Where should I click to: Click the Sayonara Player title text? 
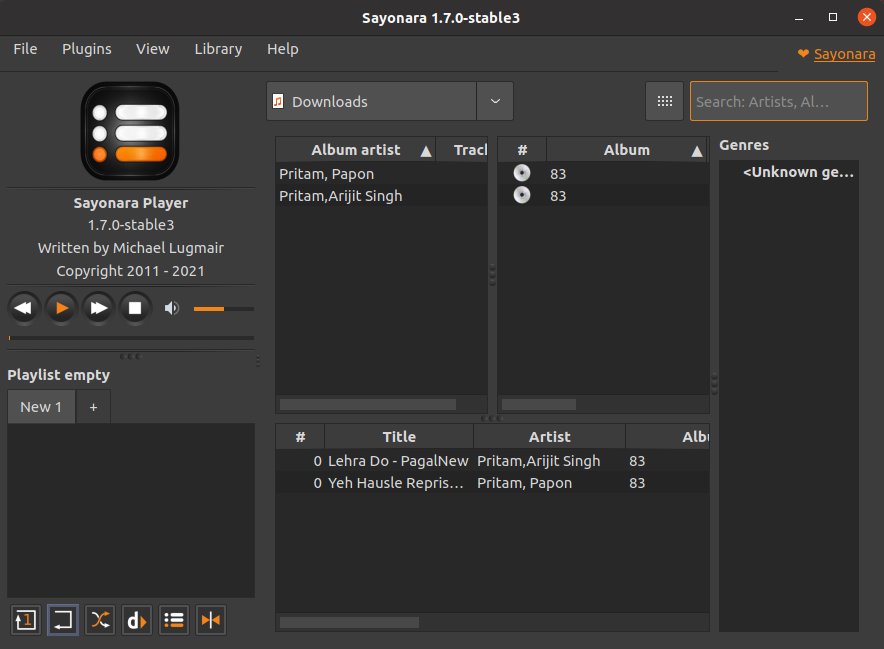pos(131,203)
